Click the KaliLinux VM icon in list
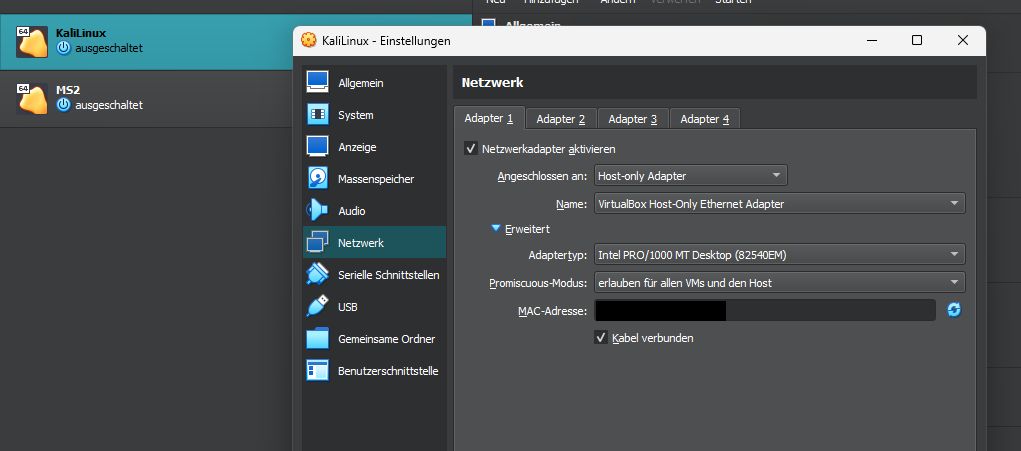 click(32, 42)
